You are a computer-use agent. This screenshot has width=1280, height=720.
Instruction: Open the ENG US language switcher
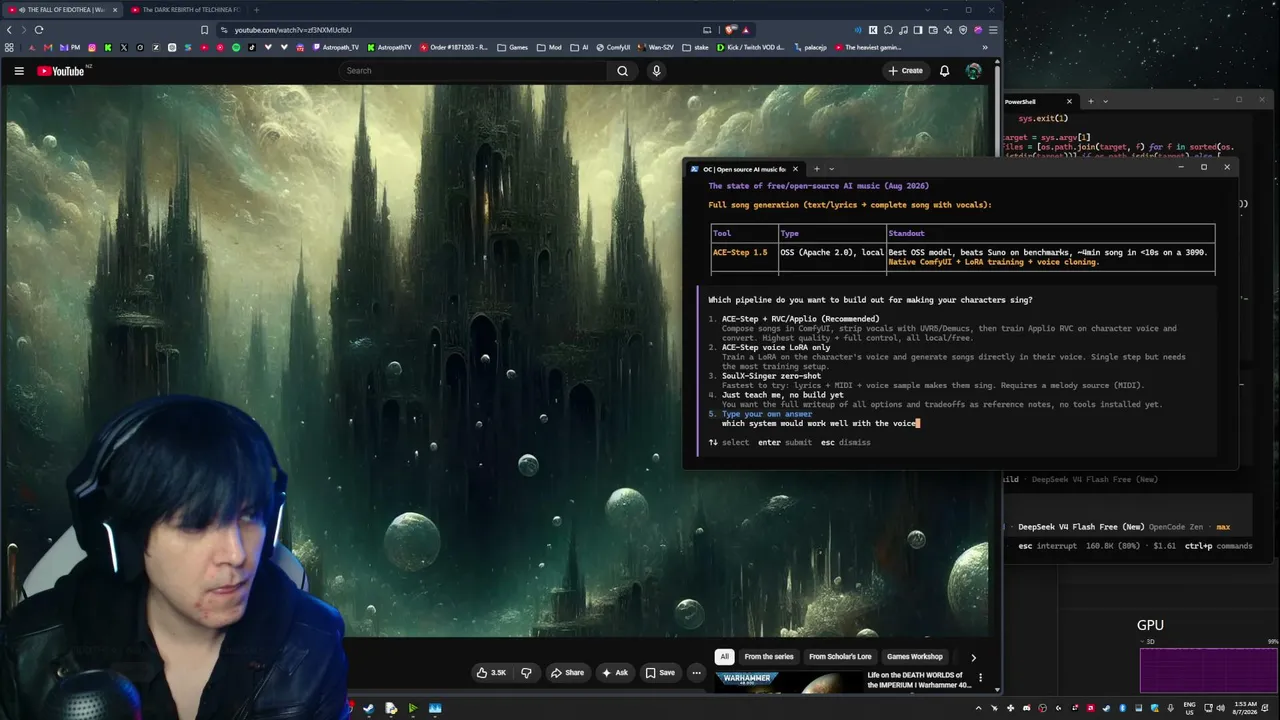pos(1189,708)
